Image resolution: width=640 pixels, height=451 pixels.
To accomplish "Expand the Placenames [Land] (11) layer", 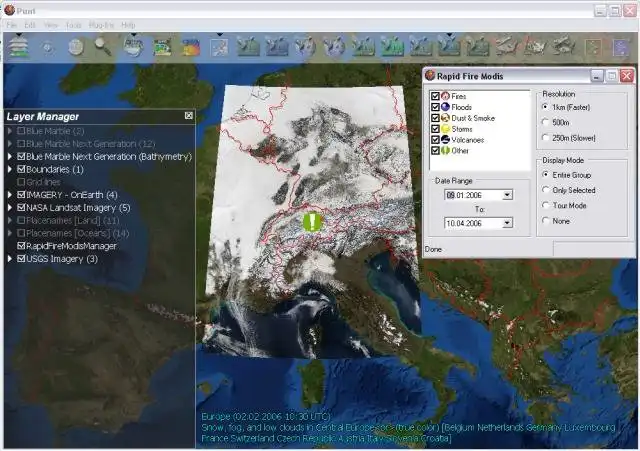I will click(x=10, y=220).
